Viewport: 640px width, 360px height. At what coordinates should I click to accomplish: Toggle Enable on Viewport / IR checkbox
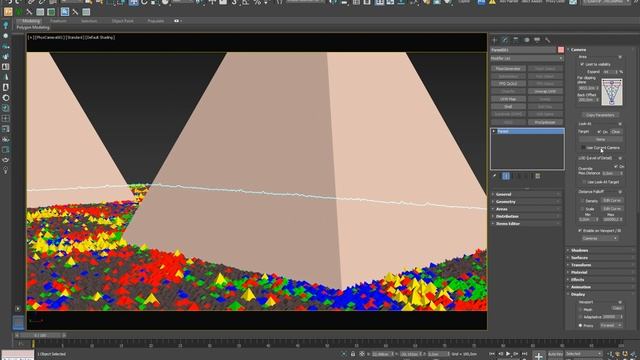coord(580,231)
